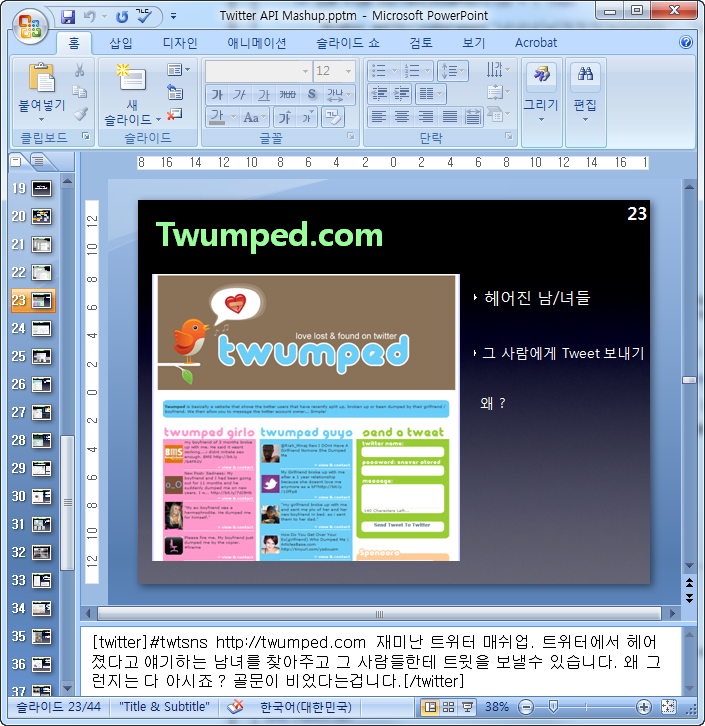Image resolution: width=705 pixels, height=726 pixels.
Task: Align text right
Action: (x=425, y=117)
